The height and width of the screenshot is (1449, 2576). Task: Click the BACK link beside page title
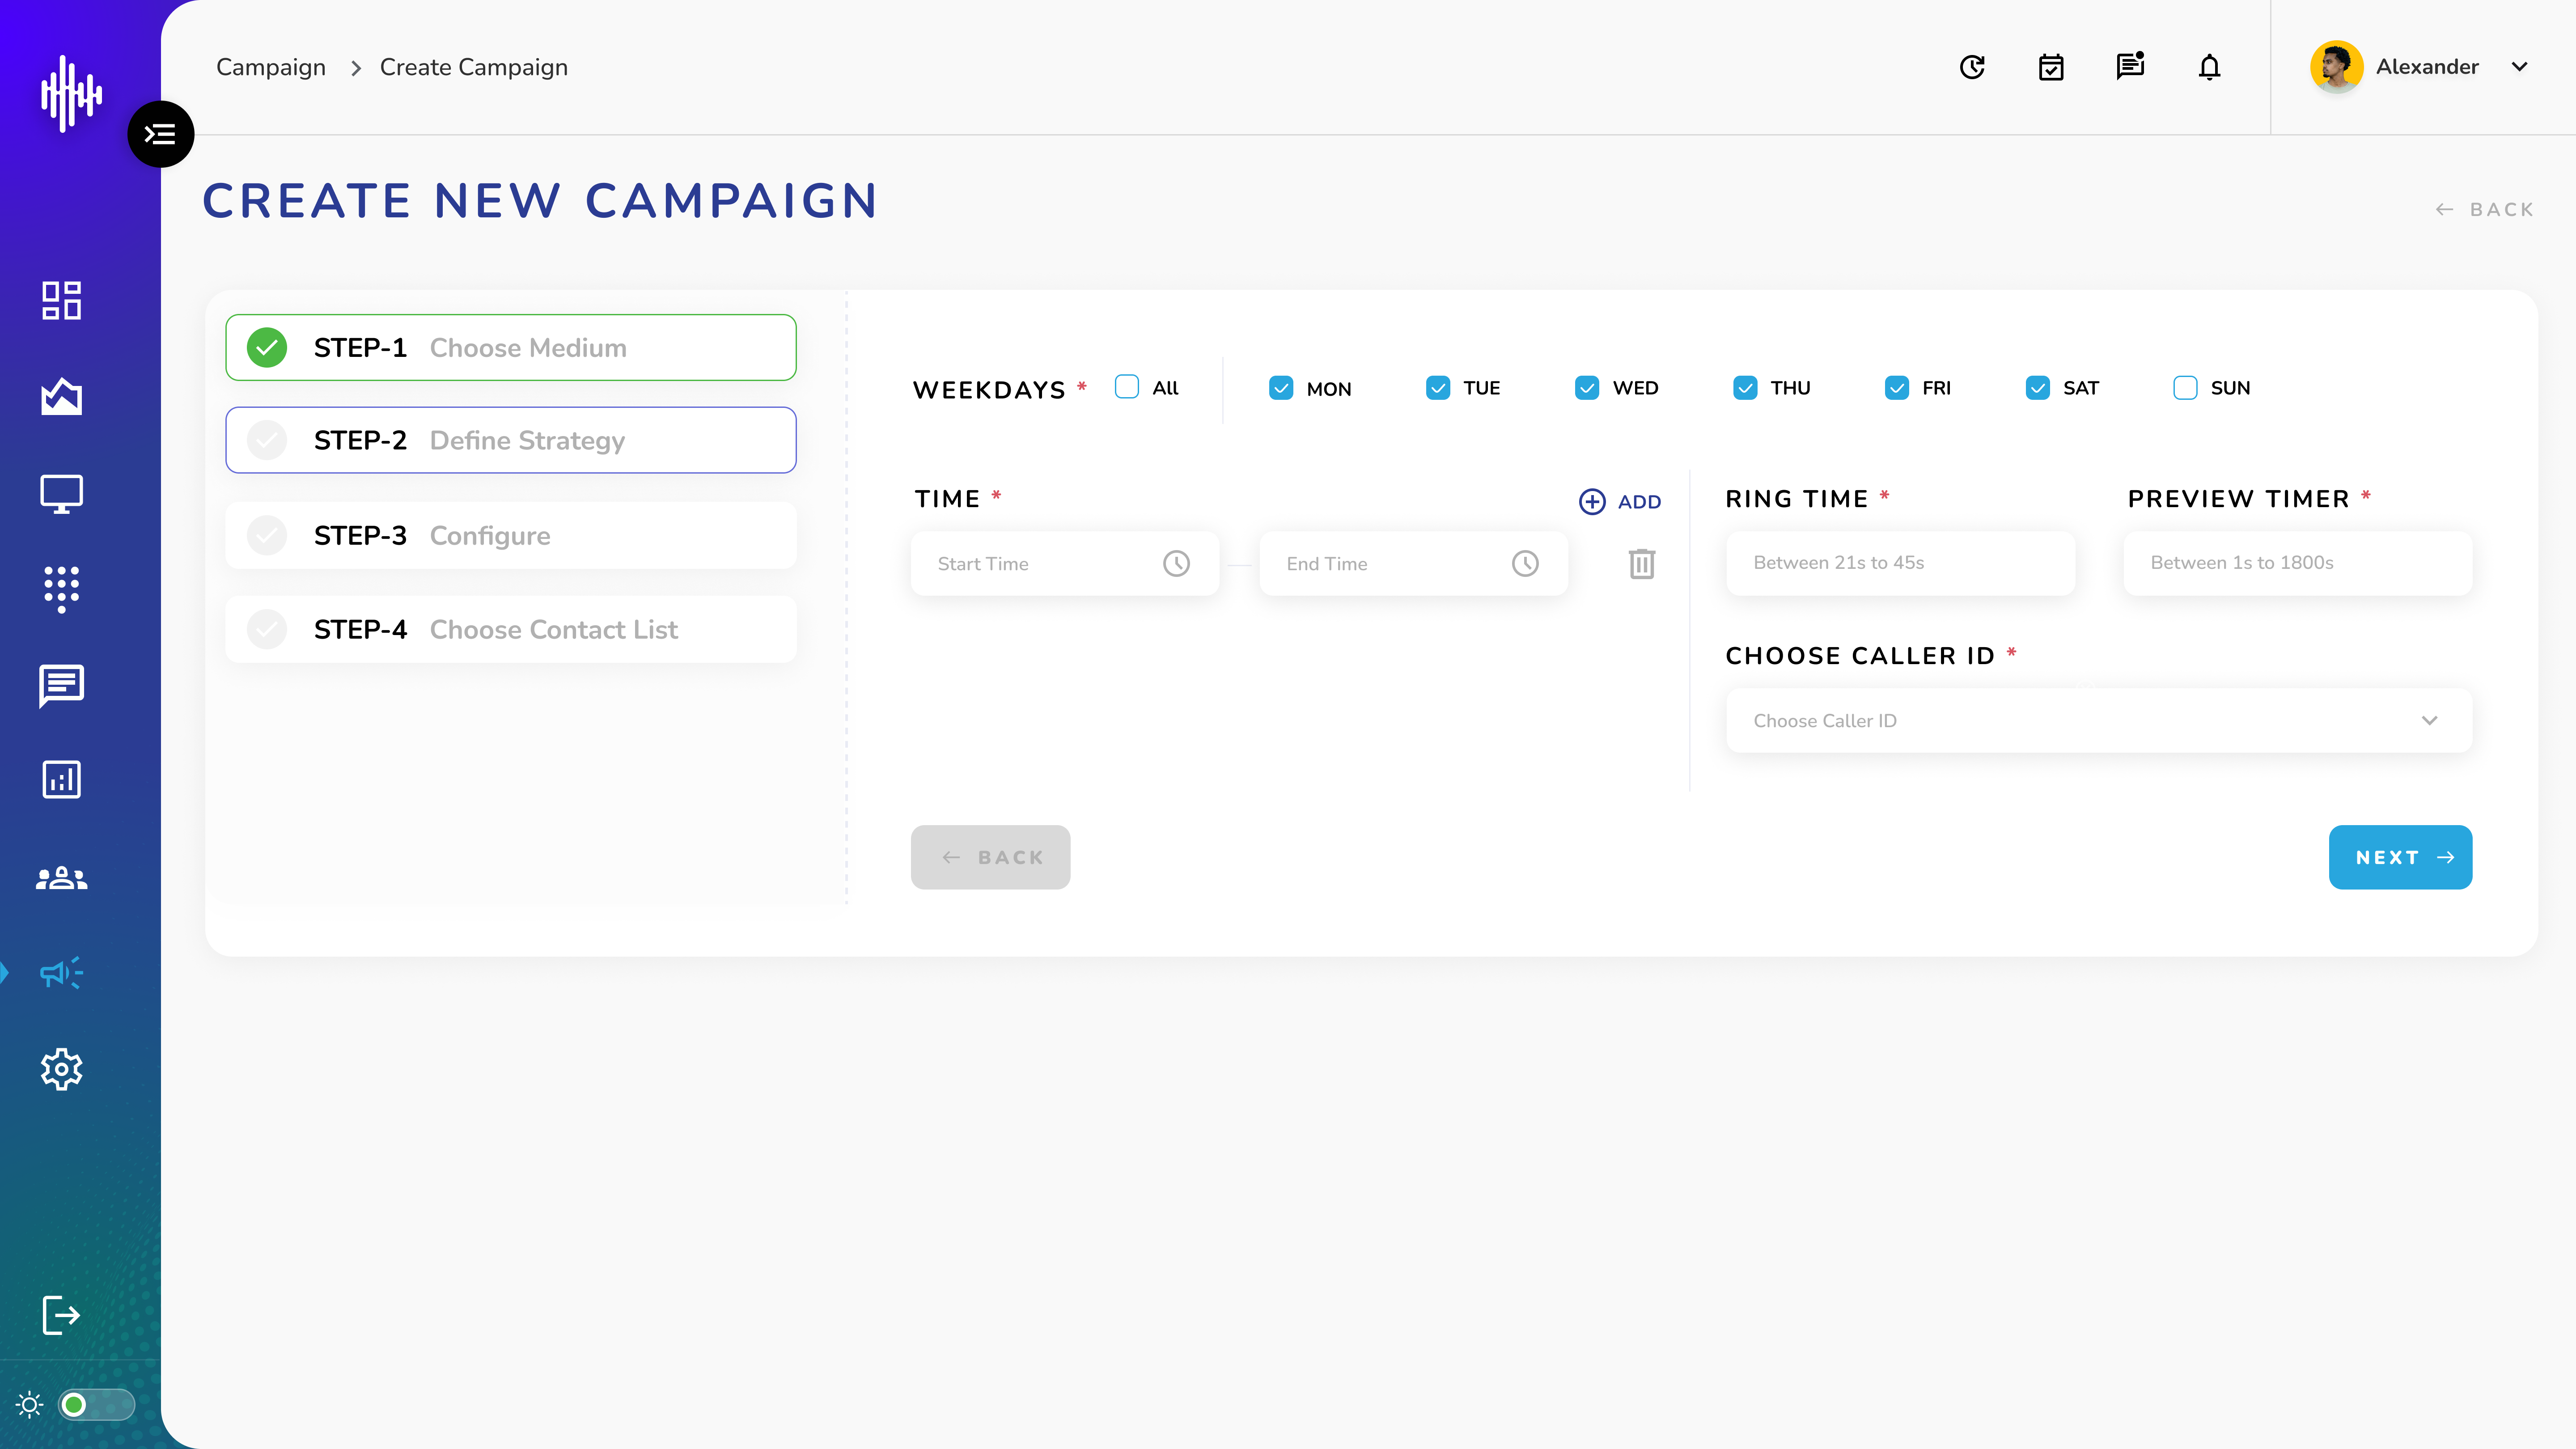point(2485,210)
